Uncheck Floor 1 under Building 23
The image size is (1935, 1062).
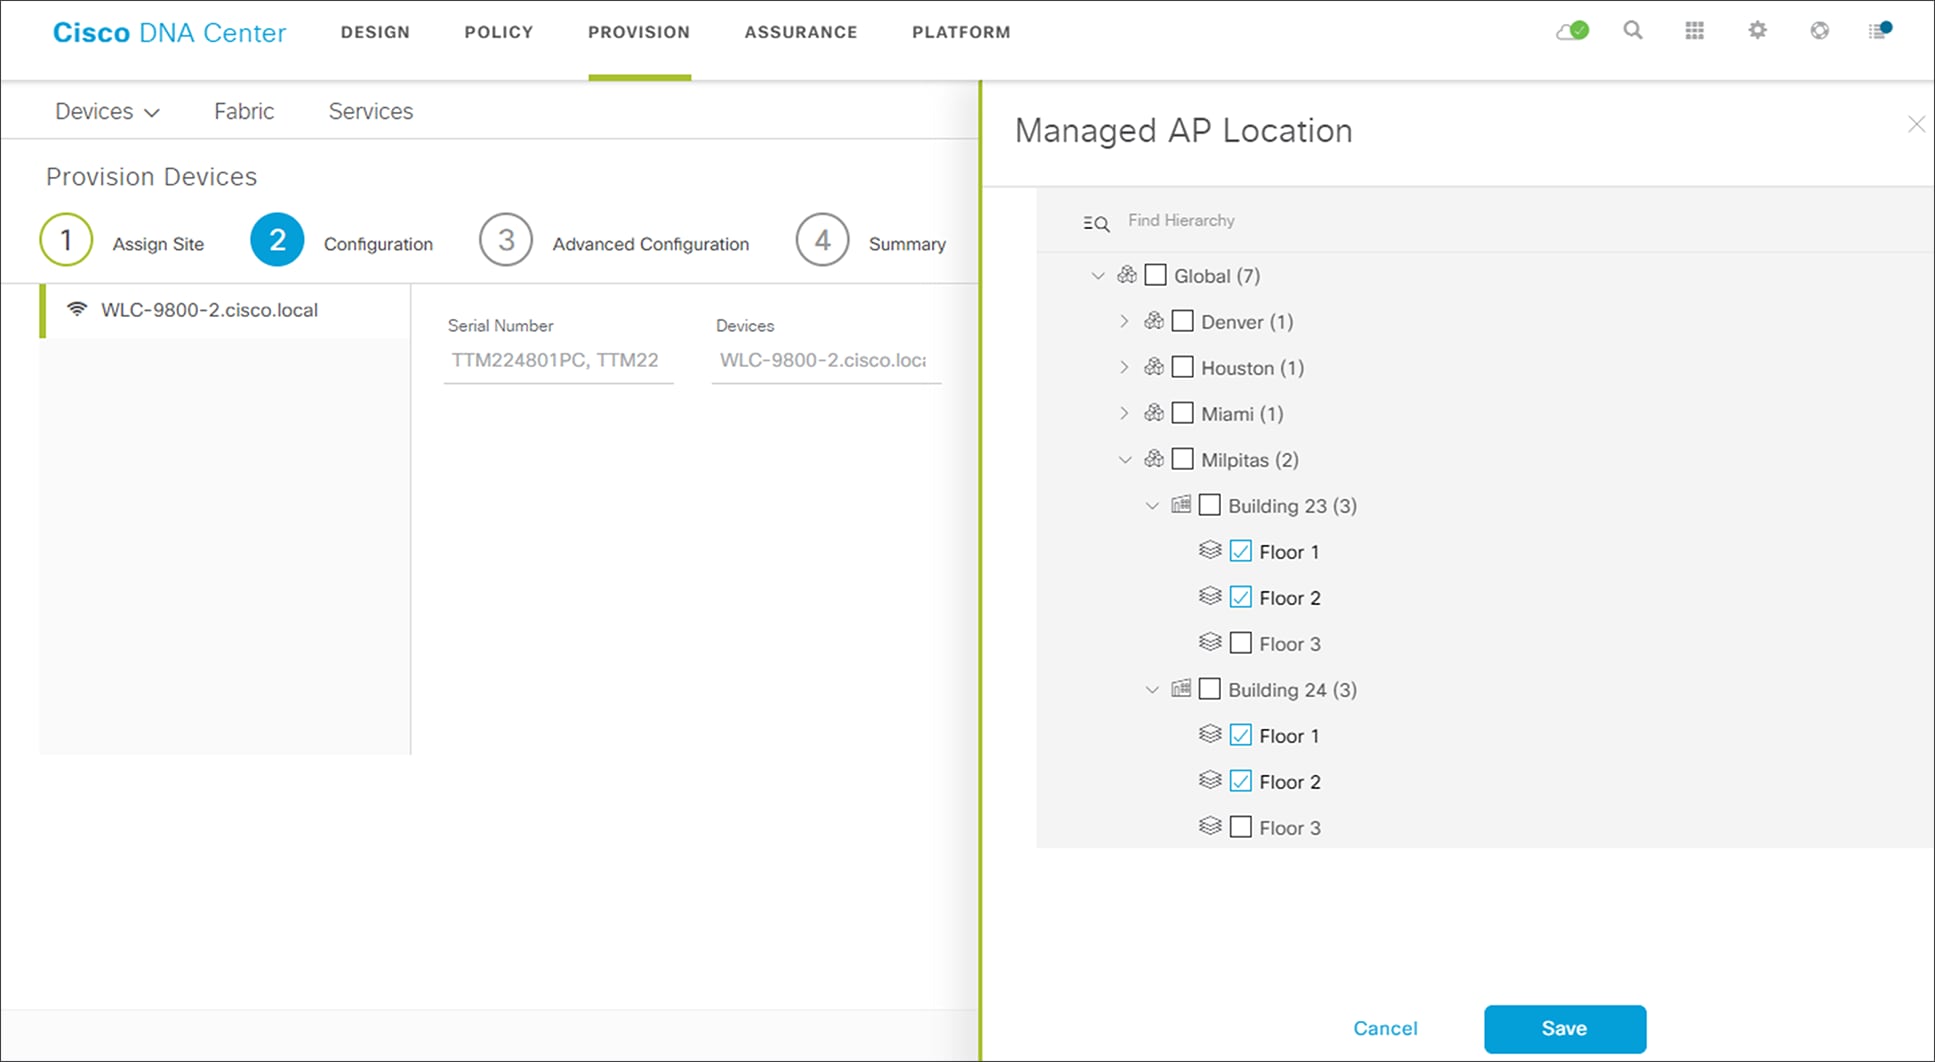1240,551
